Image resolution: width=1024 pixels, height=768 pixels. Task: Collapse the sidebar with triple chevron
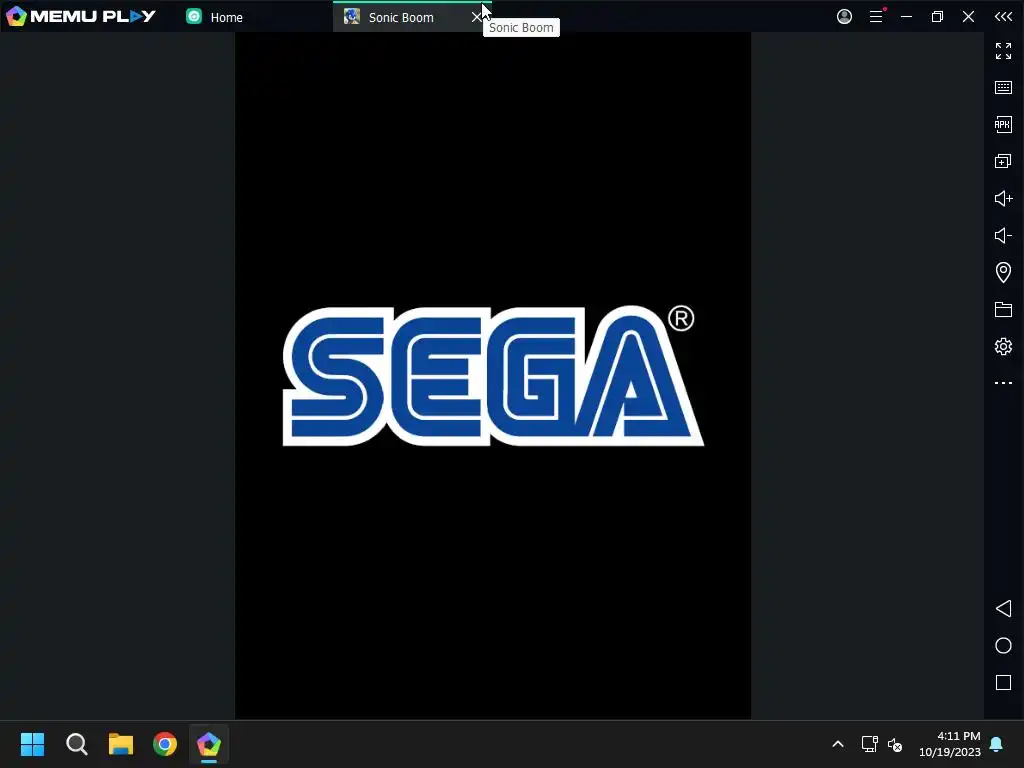pos(1003,16)
